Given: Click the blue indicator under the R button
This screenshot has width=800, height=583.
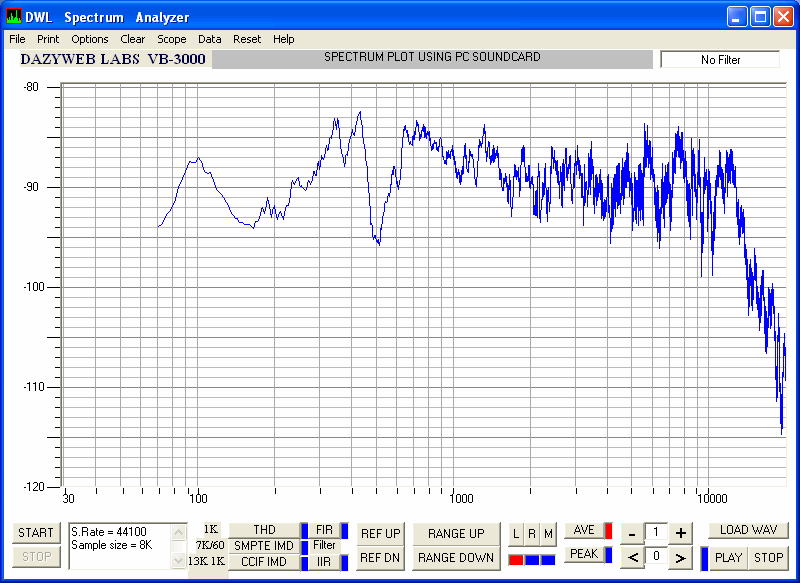Looking at the screenshot, I should point(532,560).
